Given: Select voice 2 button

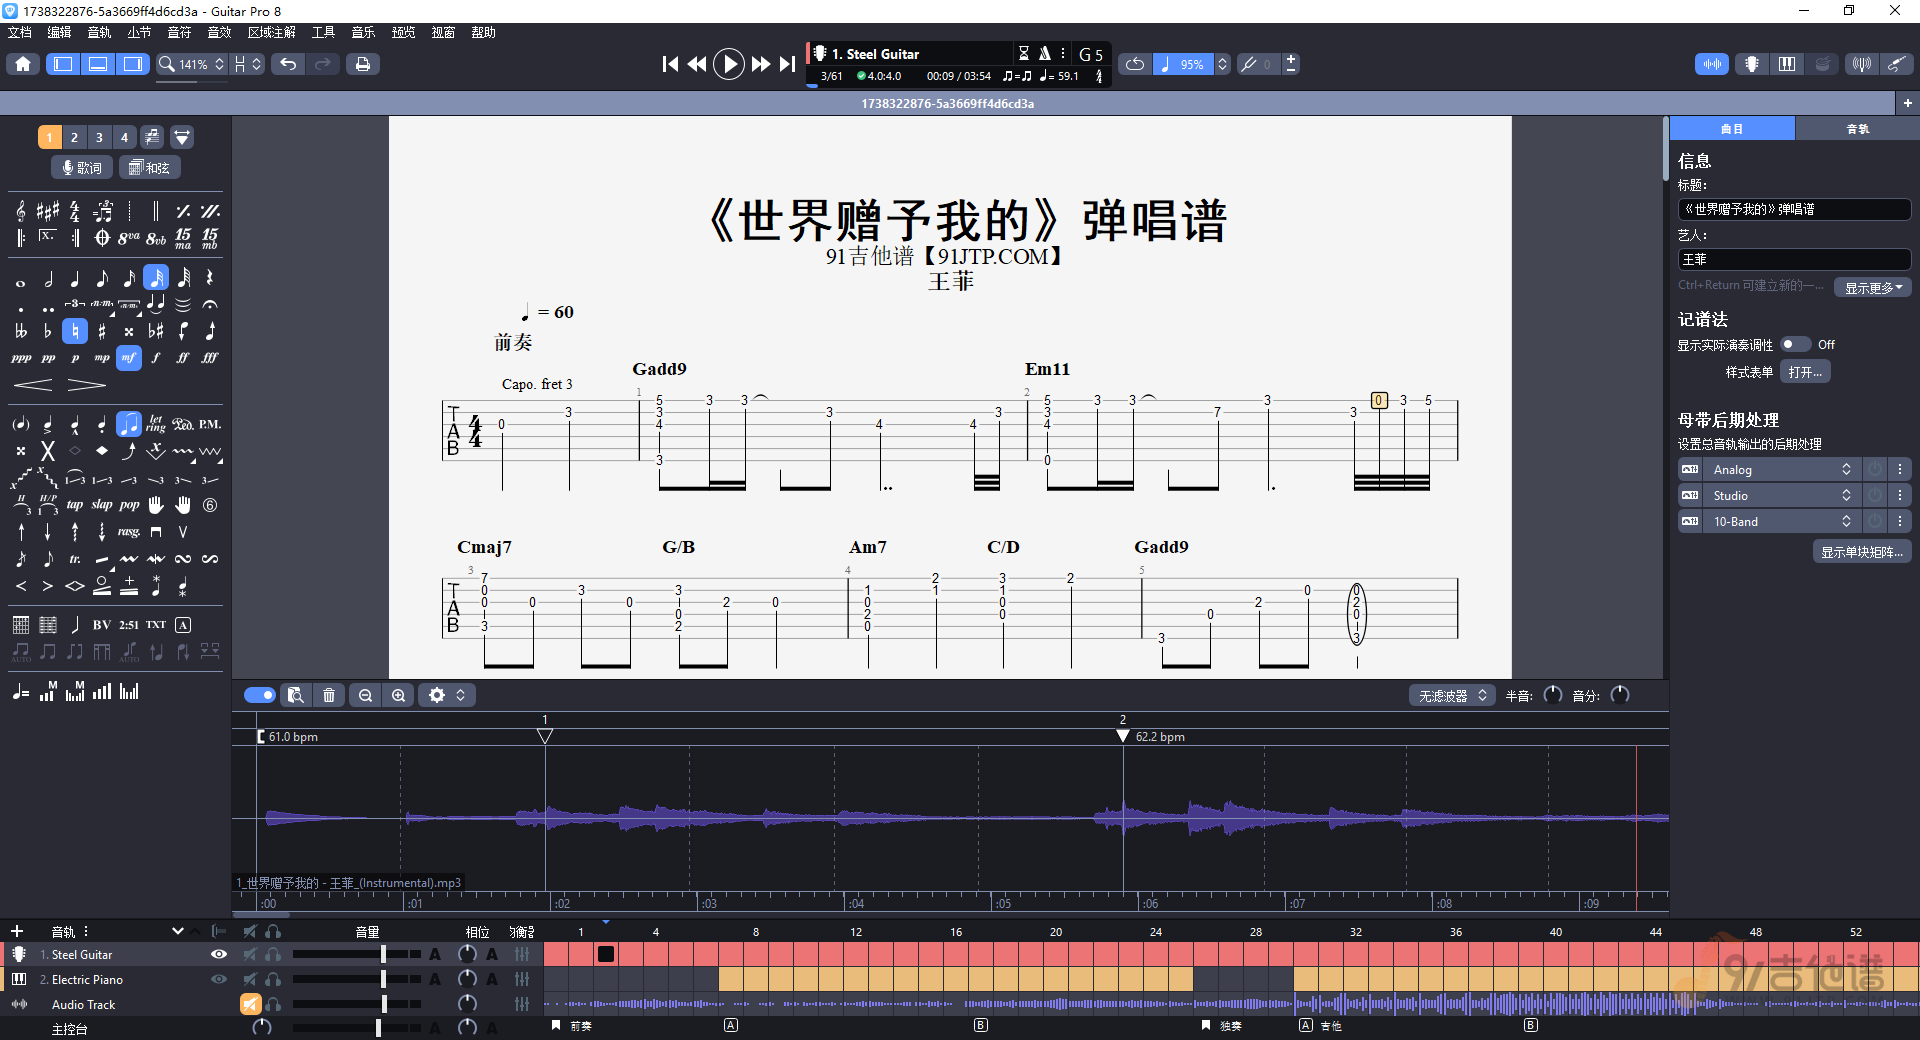Looking at the screenshot, I should point(74,137).
